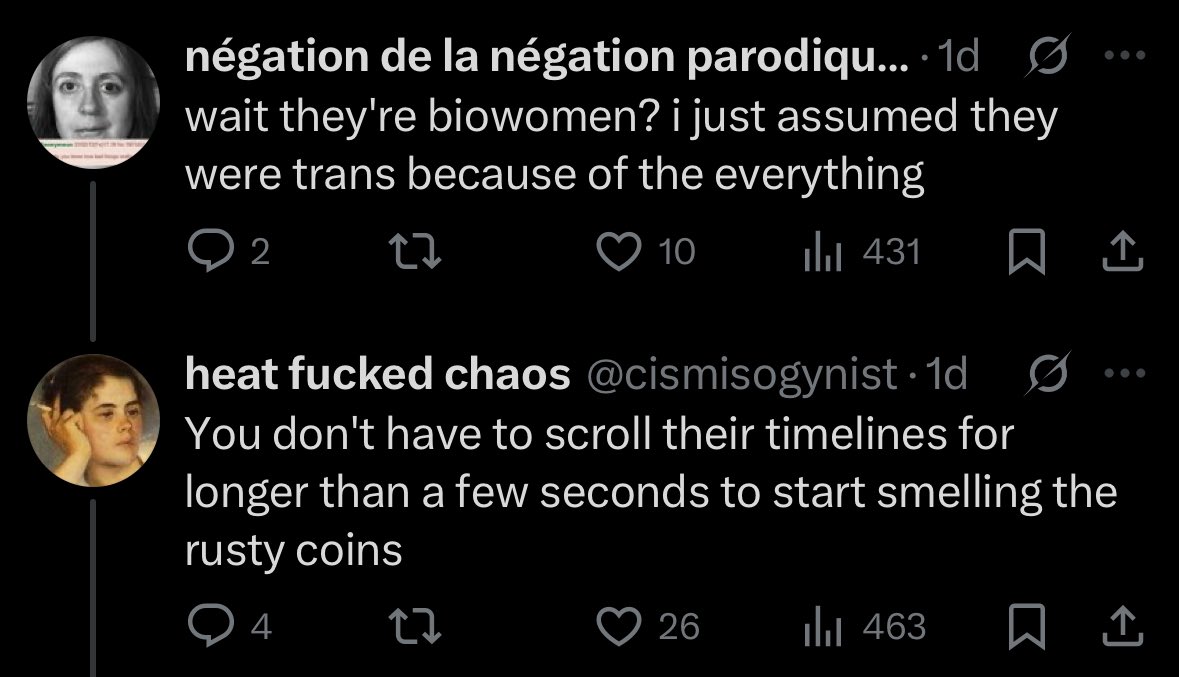This screenshot has width=1179, height=677.
Task: View heat fucked chaos avatar
Action: point(93,420)
